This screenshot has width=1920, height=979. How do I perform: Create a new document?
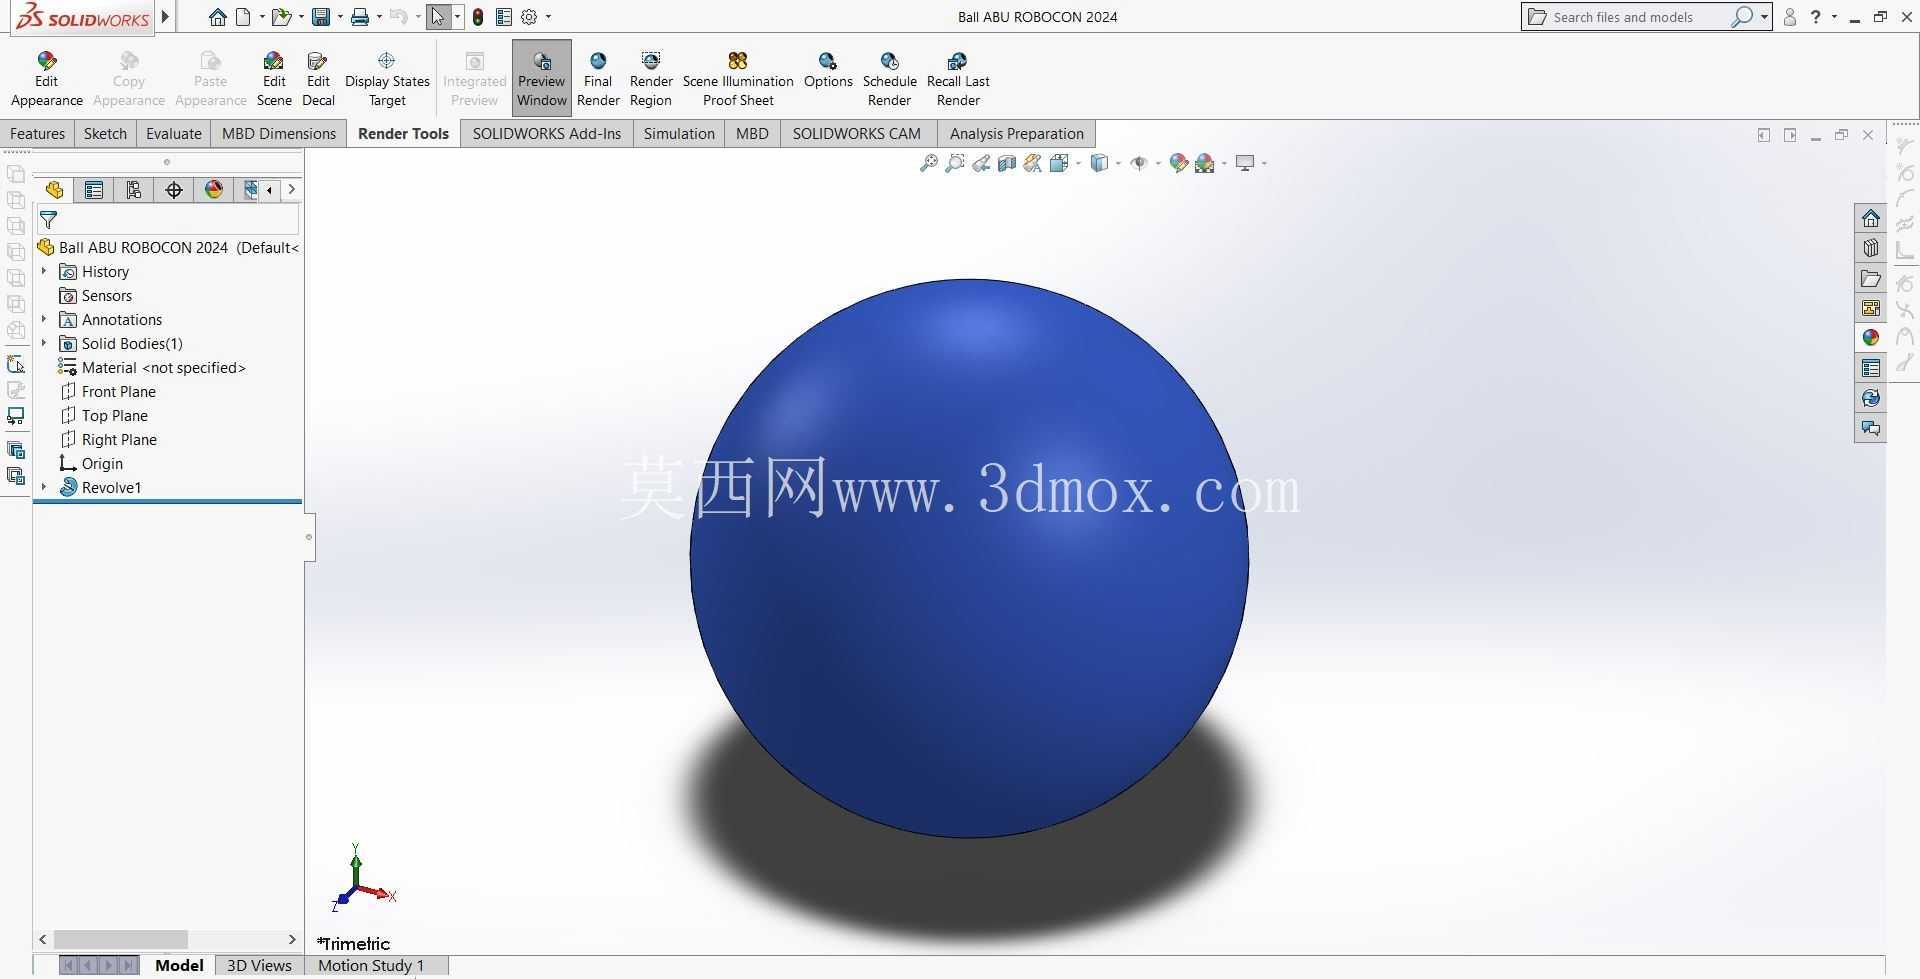(243, 17)
